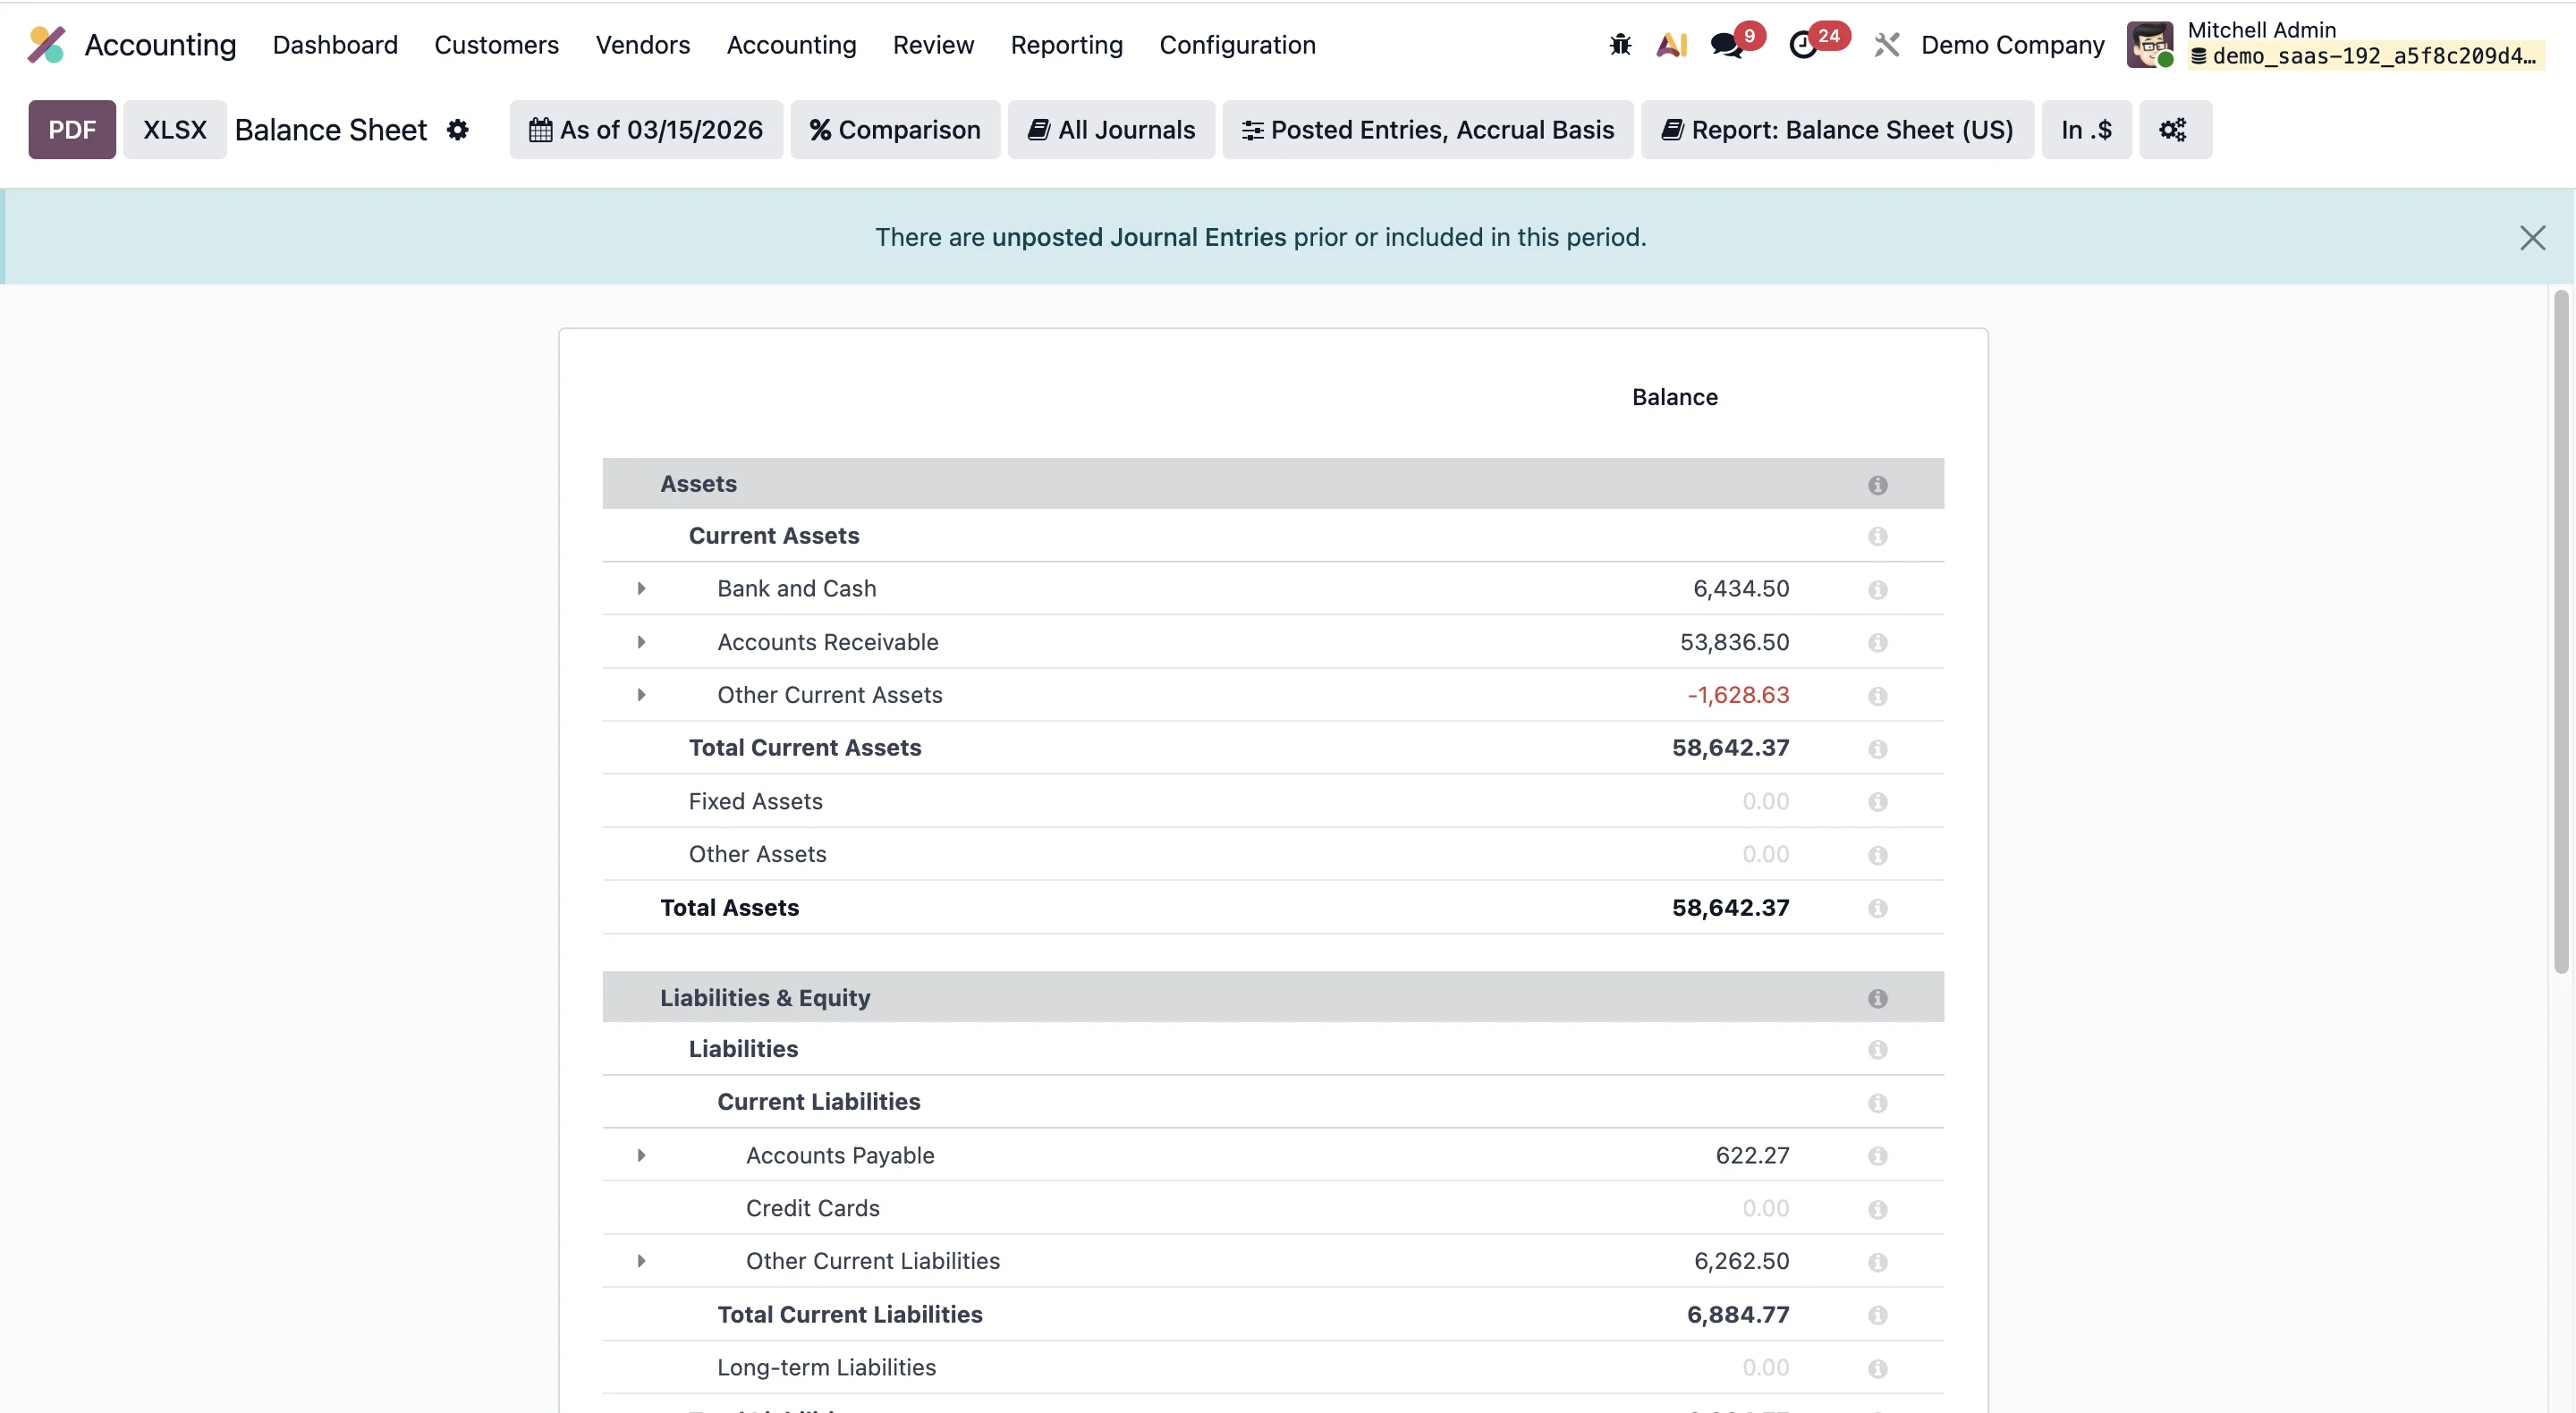Click the Accounting app logo icon

click(46, 45)
